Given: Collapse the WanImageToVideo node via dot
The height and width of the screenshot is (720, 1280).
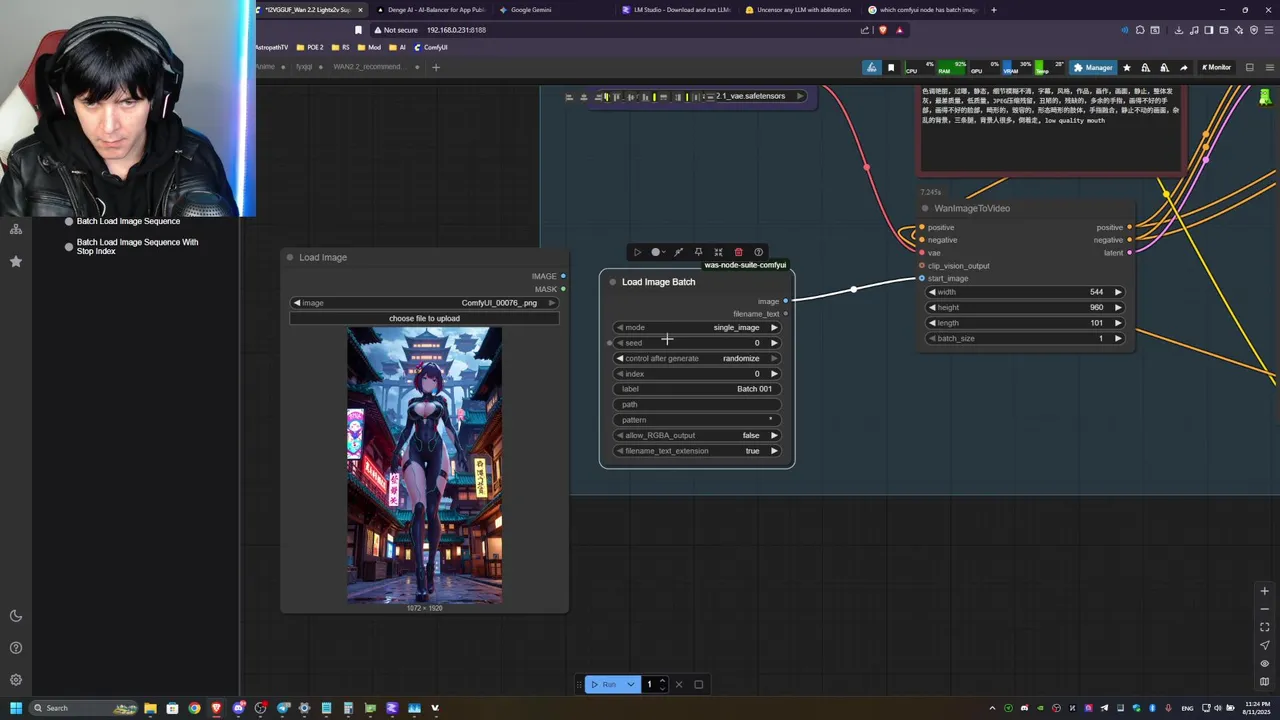Looking at the screenshot, I should [925, 208].
